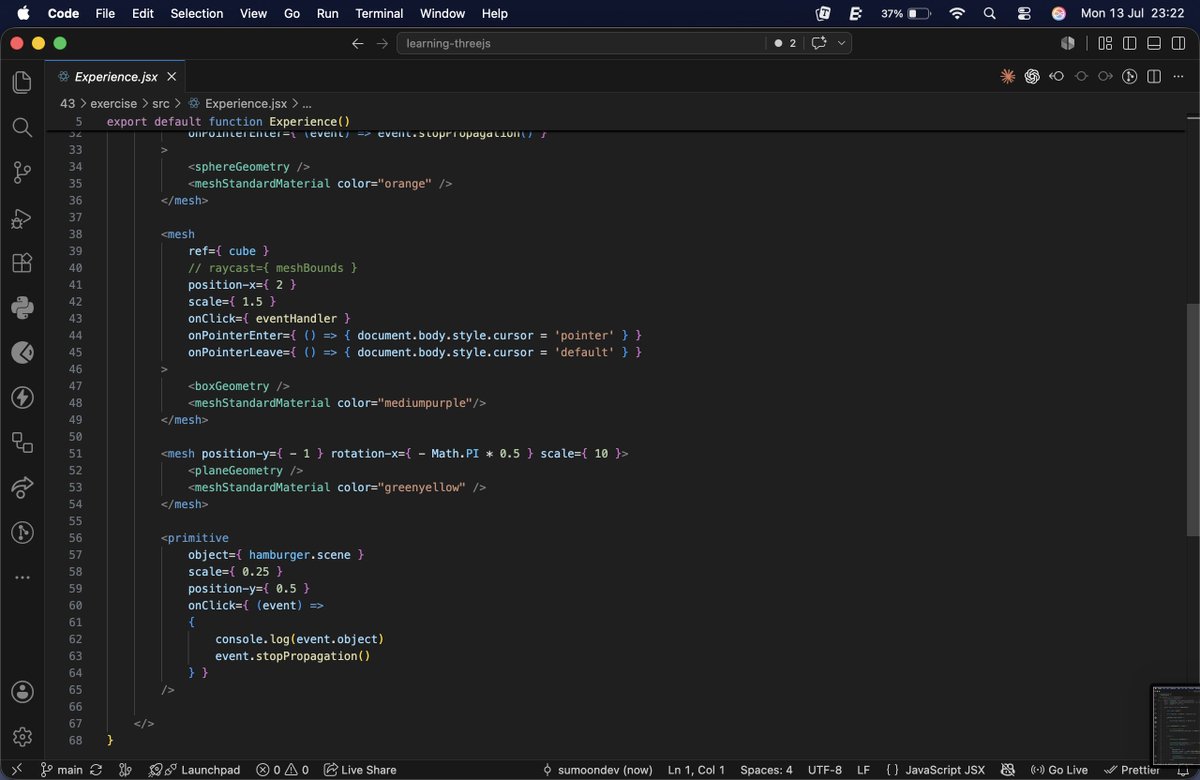
Task: Open the Edit menu
Action: 143,13
